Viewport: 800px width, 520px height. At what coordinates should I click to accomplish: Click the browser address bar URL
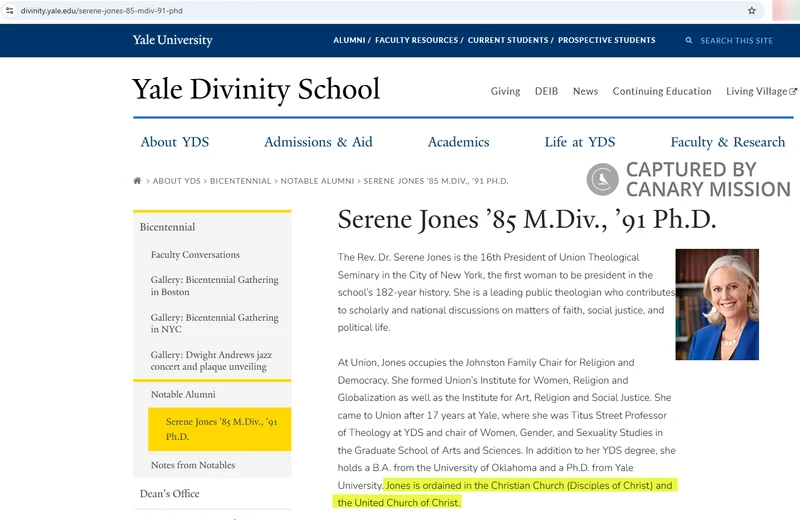pos(102,10)
